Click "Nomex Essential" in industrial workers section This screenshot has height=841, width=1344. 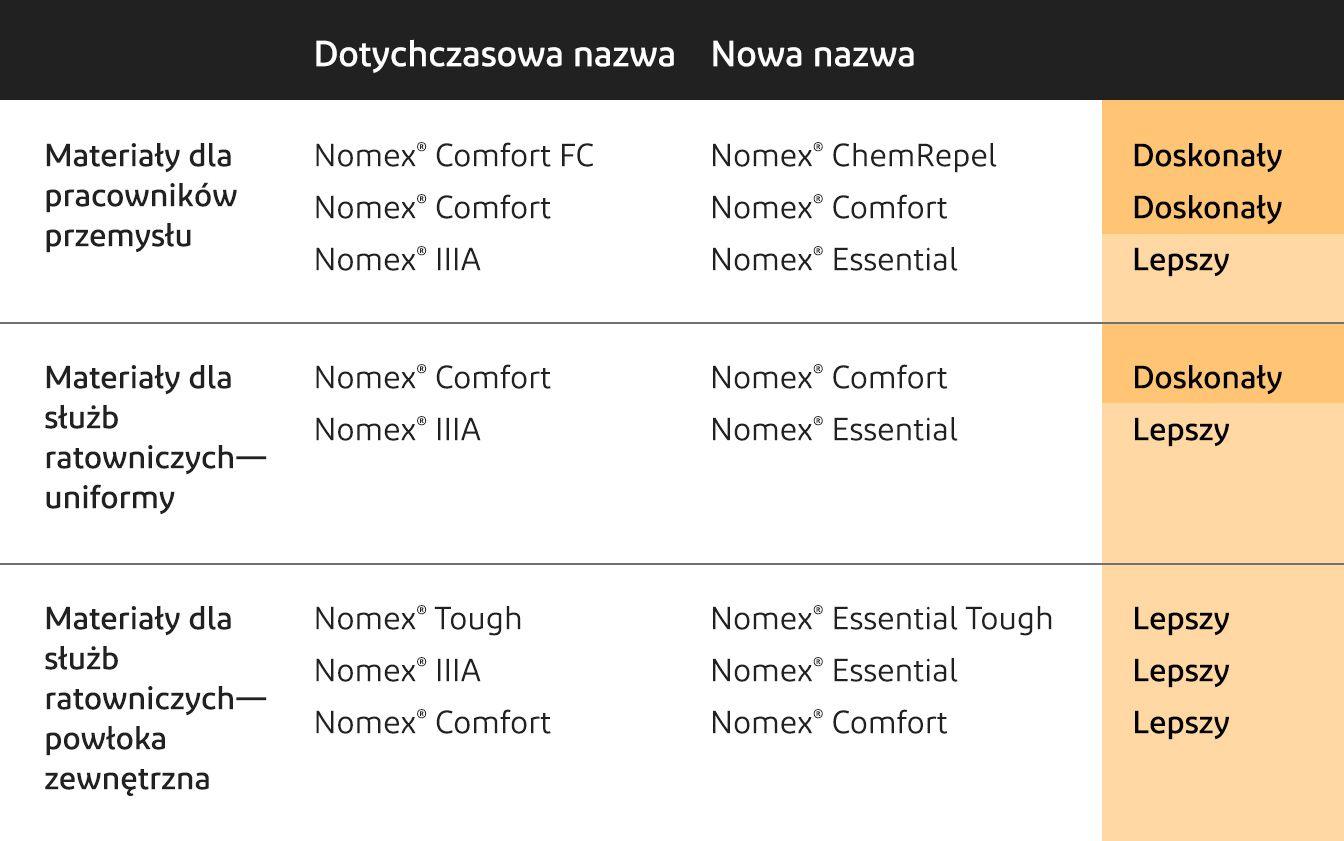pyautogui.click(x=834, y=260)
